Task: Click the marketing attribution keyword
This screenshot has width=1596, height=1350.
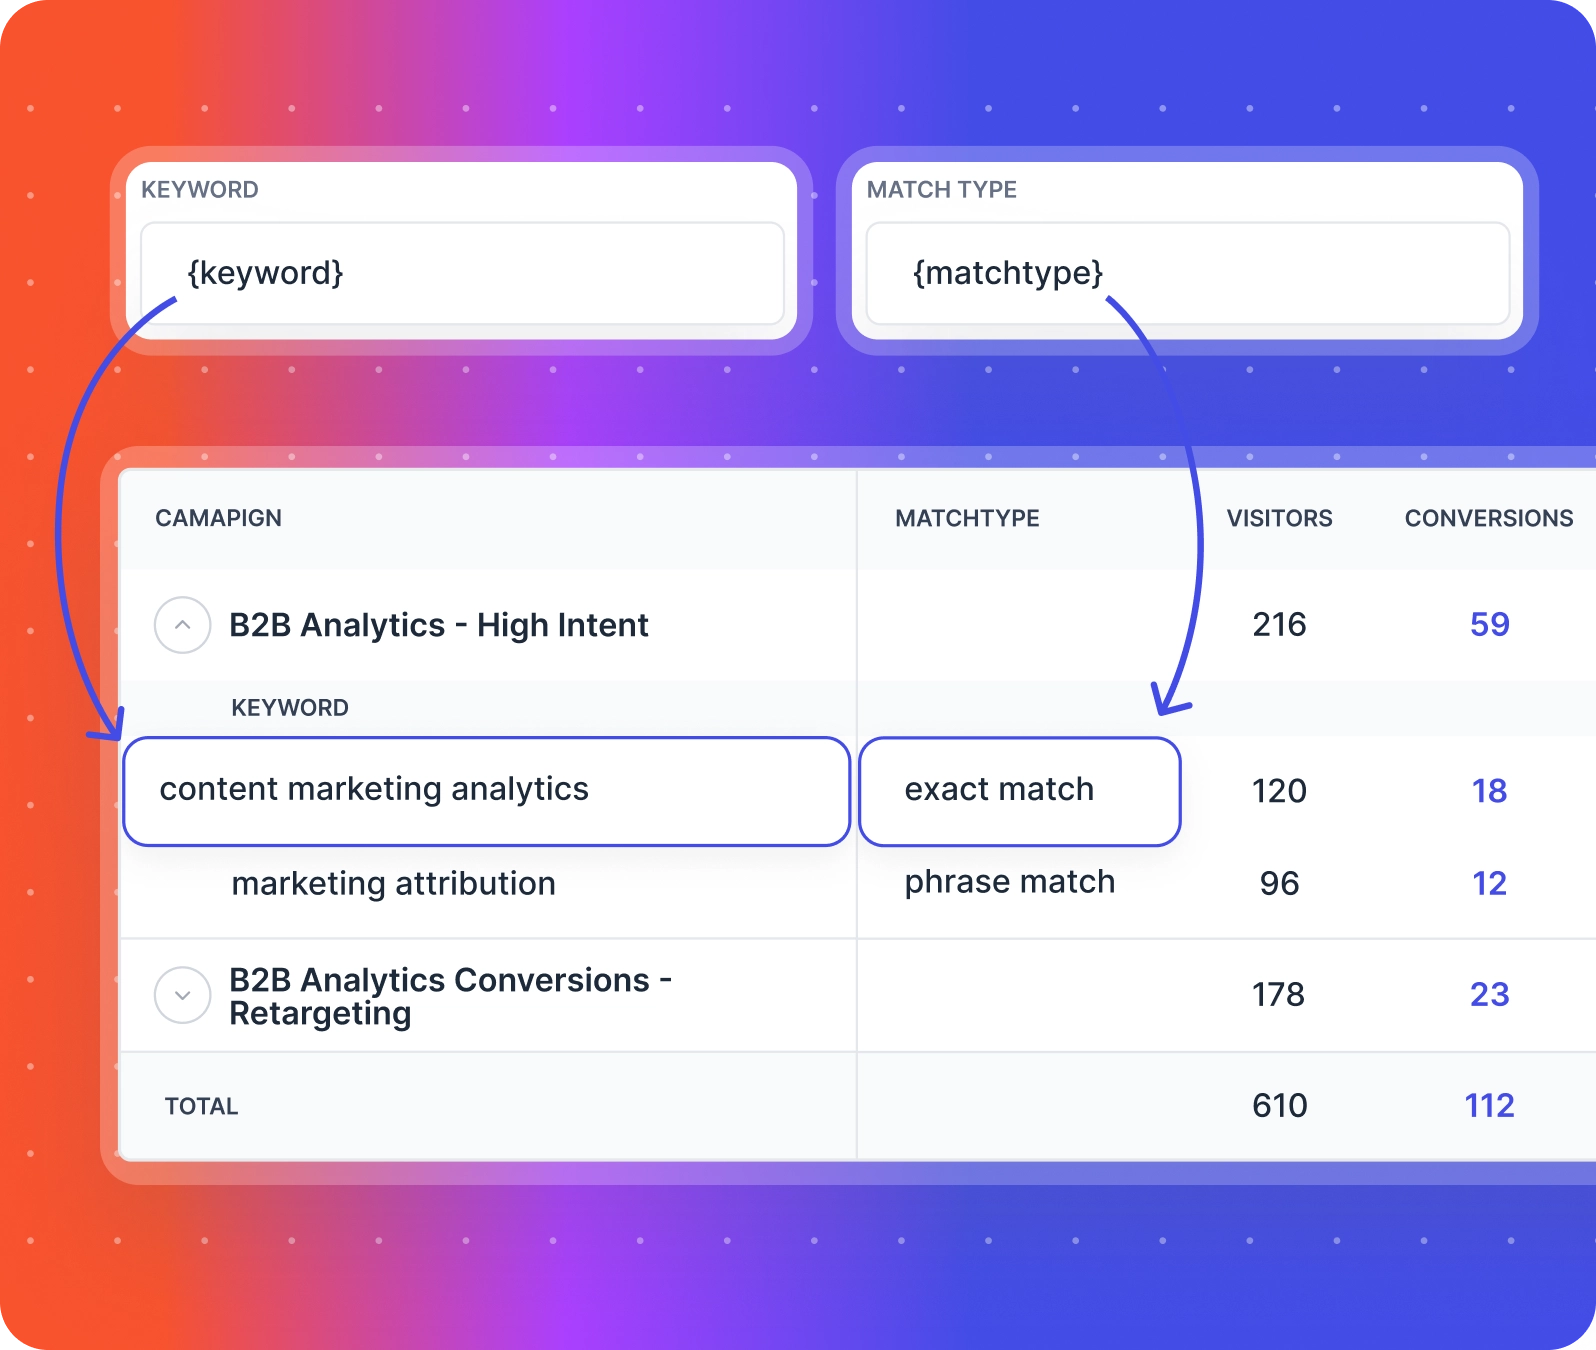Action: click(393, 884)
